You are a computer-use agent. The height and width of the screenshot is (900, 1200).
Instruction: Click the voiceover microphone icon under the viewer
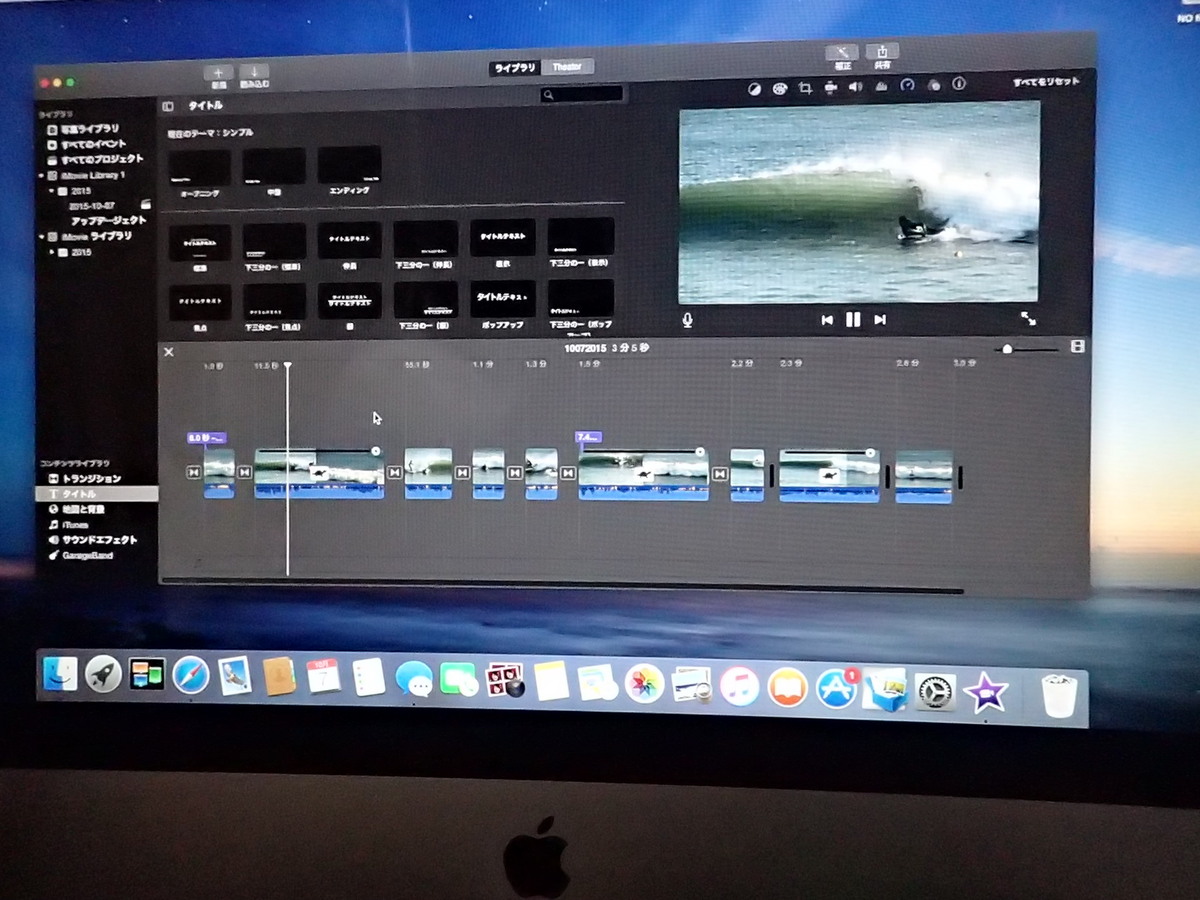point(687,320)
